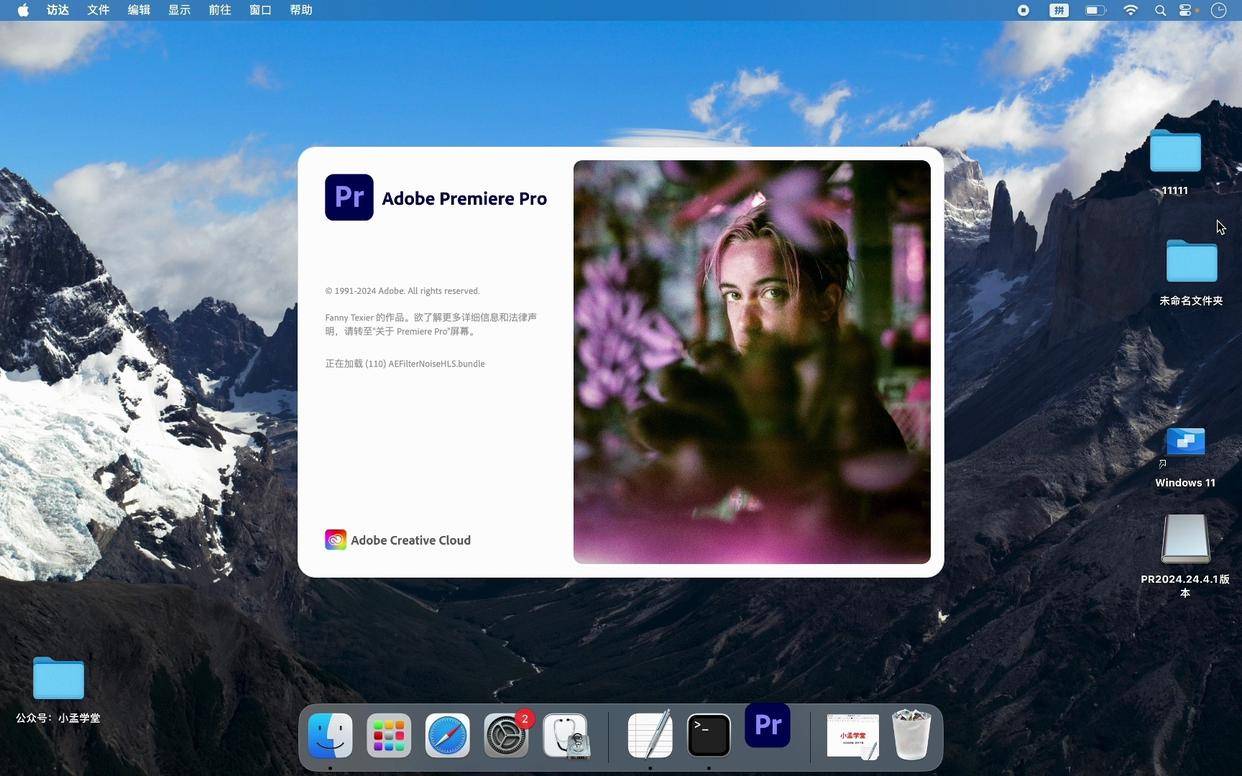This screenshot has height=776, width=1242.
Task: Select the 11111 desktop folder
Action: [1175, 161]
